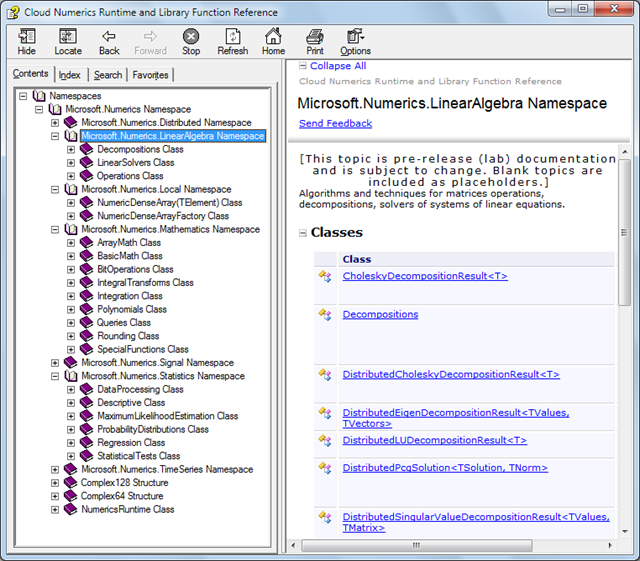Open CholeskyDecompositionResult<T> class link
Image resolution: width=640 pixels, height=561 pixels.
pyautogui.click(x=425, y=276)
